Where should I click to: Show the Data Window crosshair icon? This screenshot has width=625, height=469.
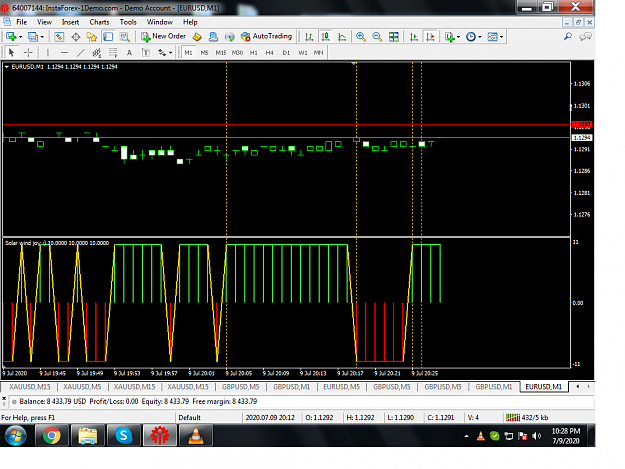pyautogui.click(x=75, y=37)
